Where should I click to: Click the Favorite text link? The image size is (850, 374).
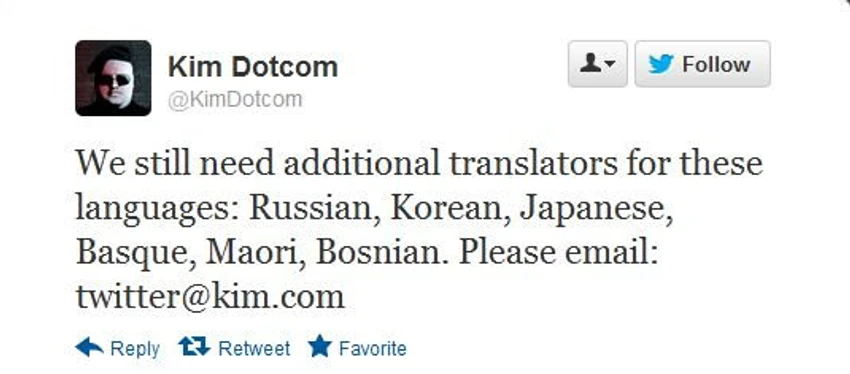(373, 348)
